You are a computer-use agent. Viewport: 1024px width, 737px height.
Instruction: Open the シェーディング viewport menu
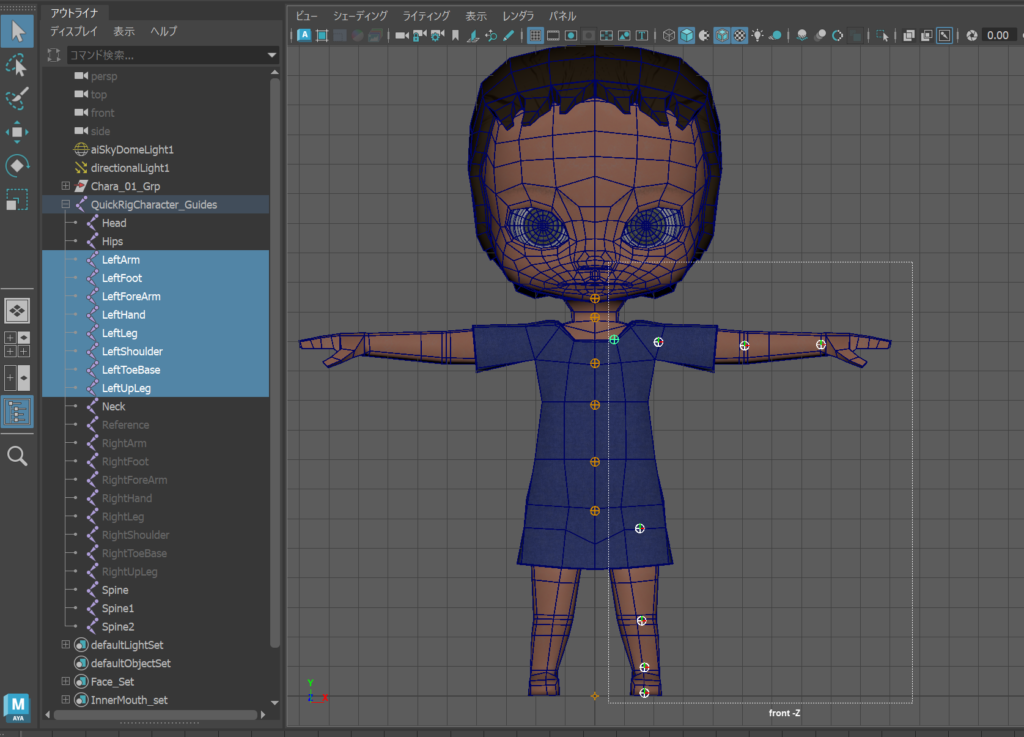(360, 16)
